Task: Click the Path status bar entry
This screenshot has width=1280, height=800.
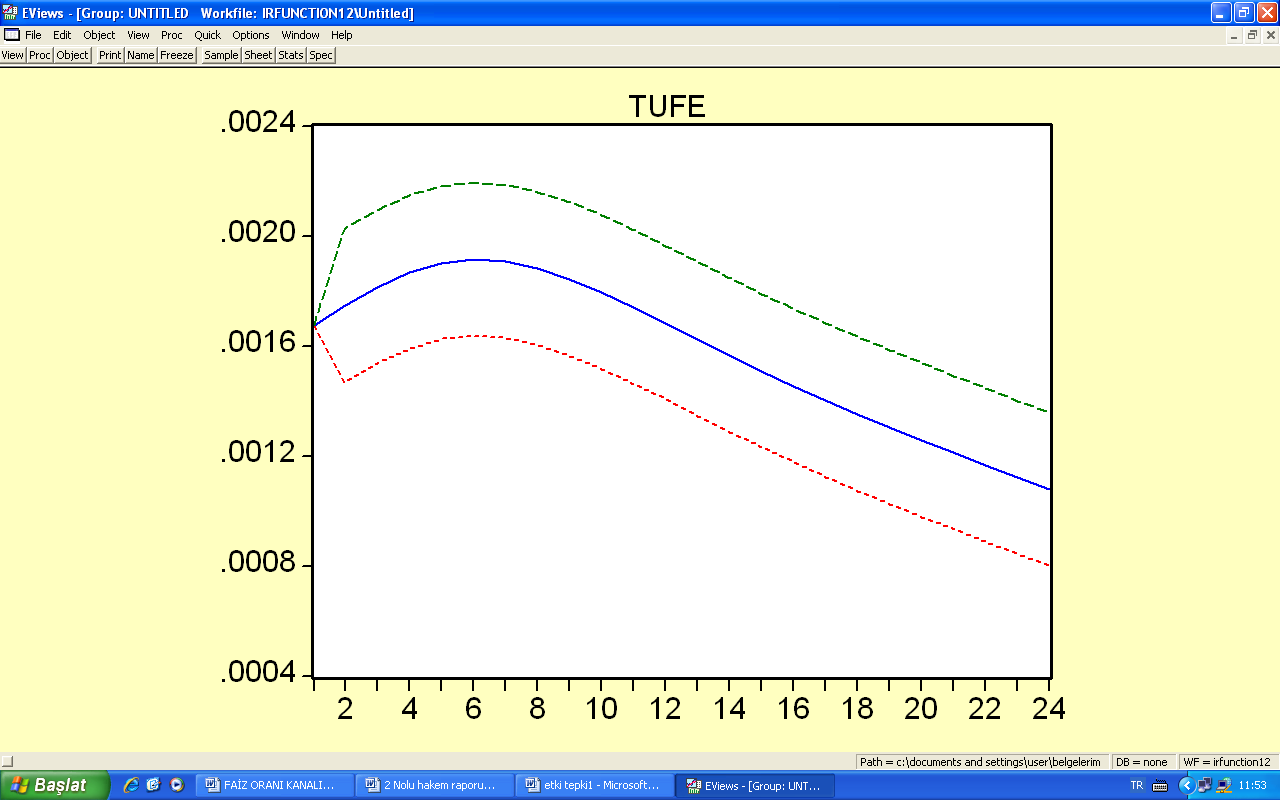Action: pos(981,762)
